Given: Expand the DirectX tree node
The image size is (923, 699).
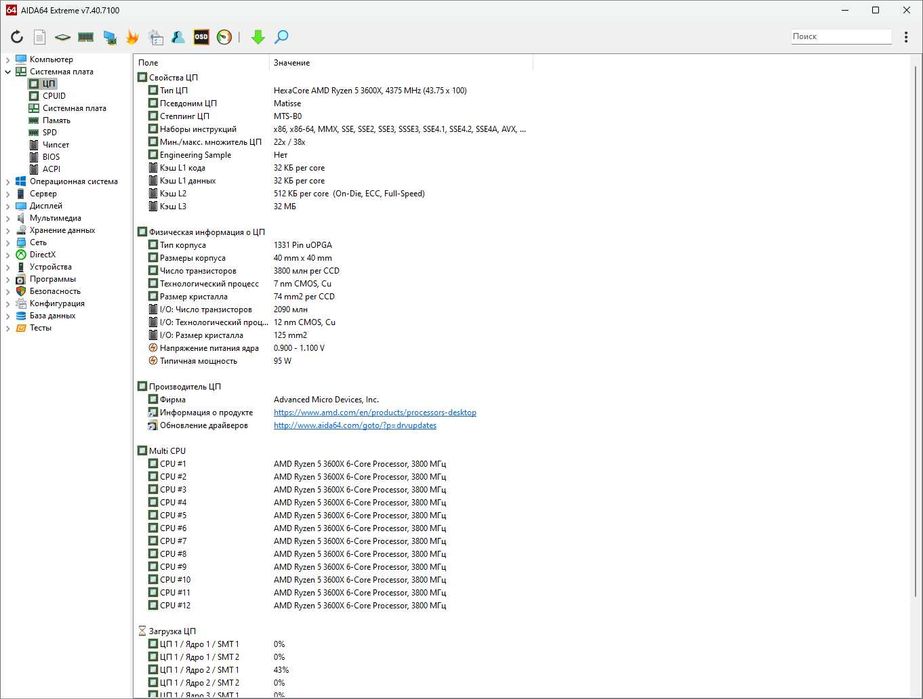Looking at the screenshot, I should click(8, 255).
